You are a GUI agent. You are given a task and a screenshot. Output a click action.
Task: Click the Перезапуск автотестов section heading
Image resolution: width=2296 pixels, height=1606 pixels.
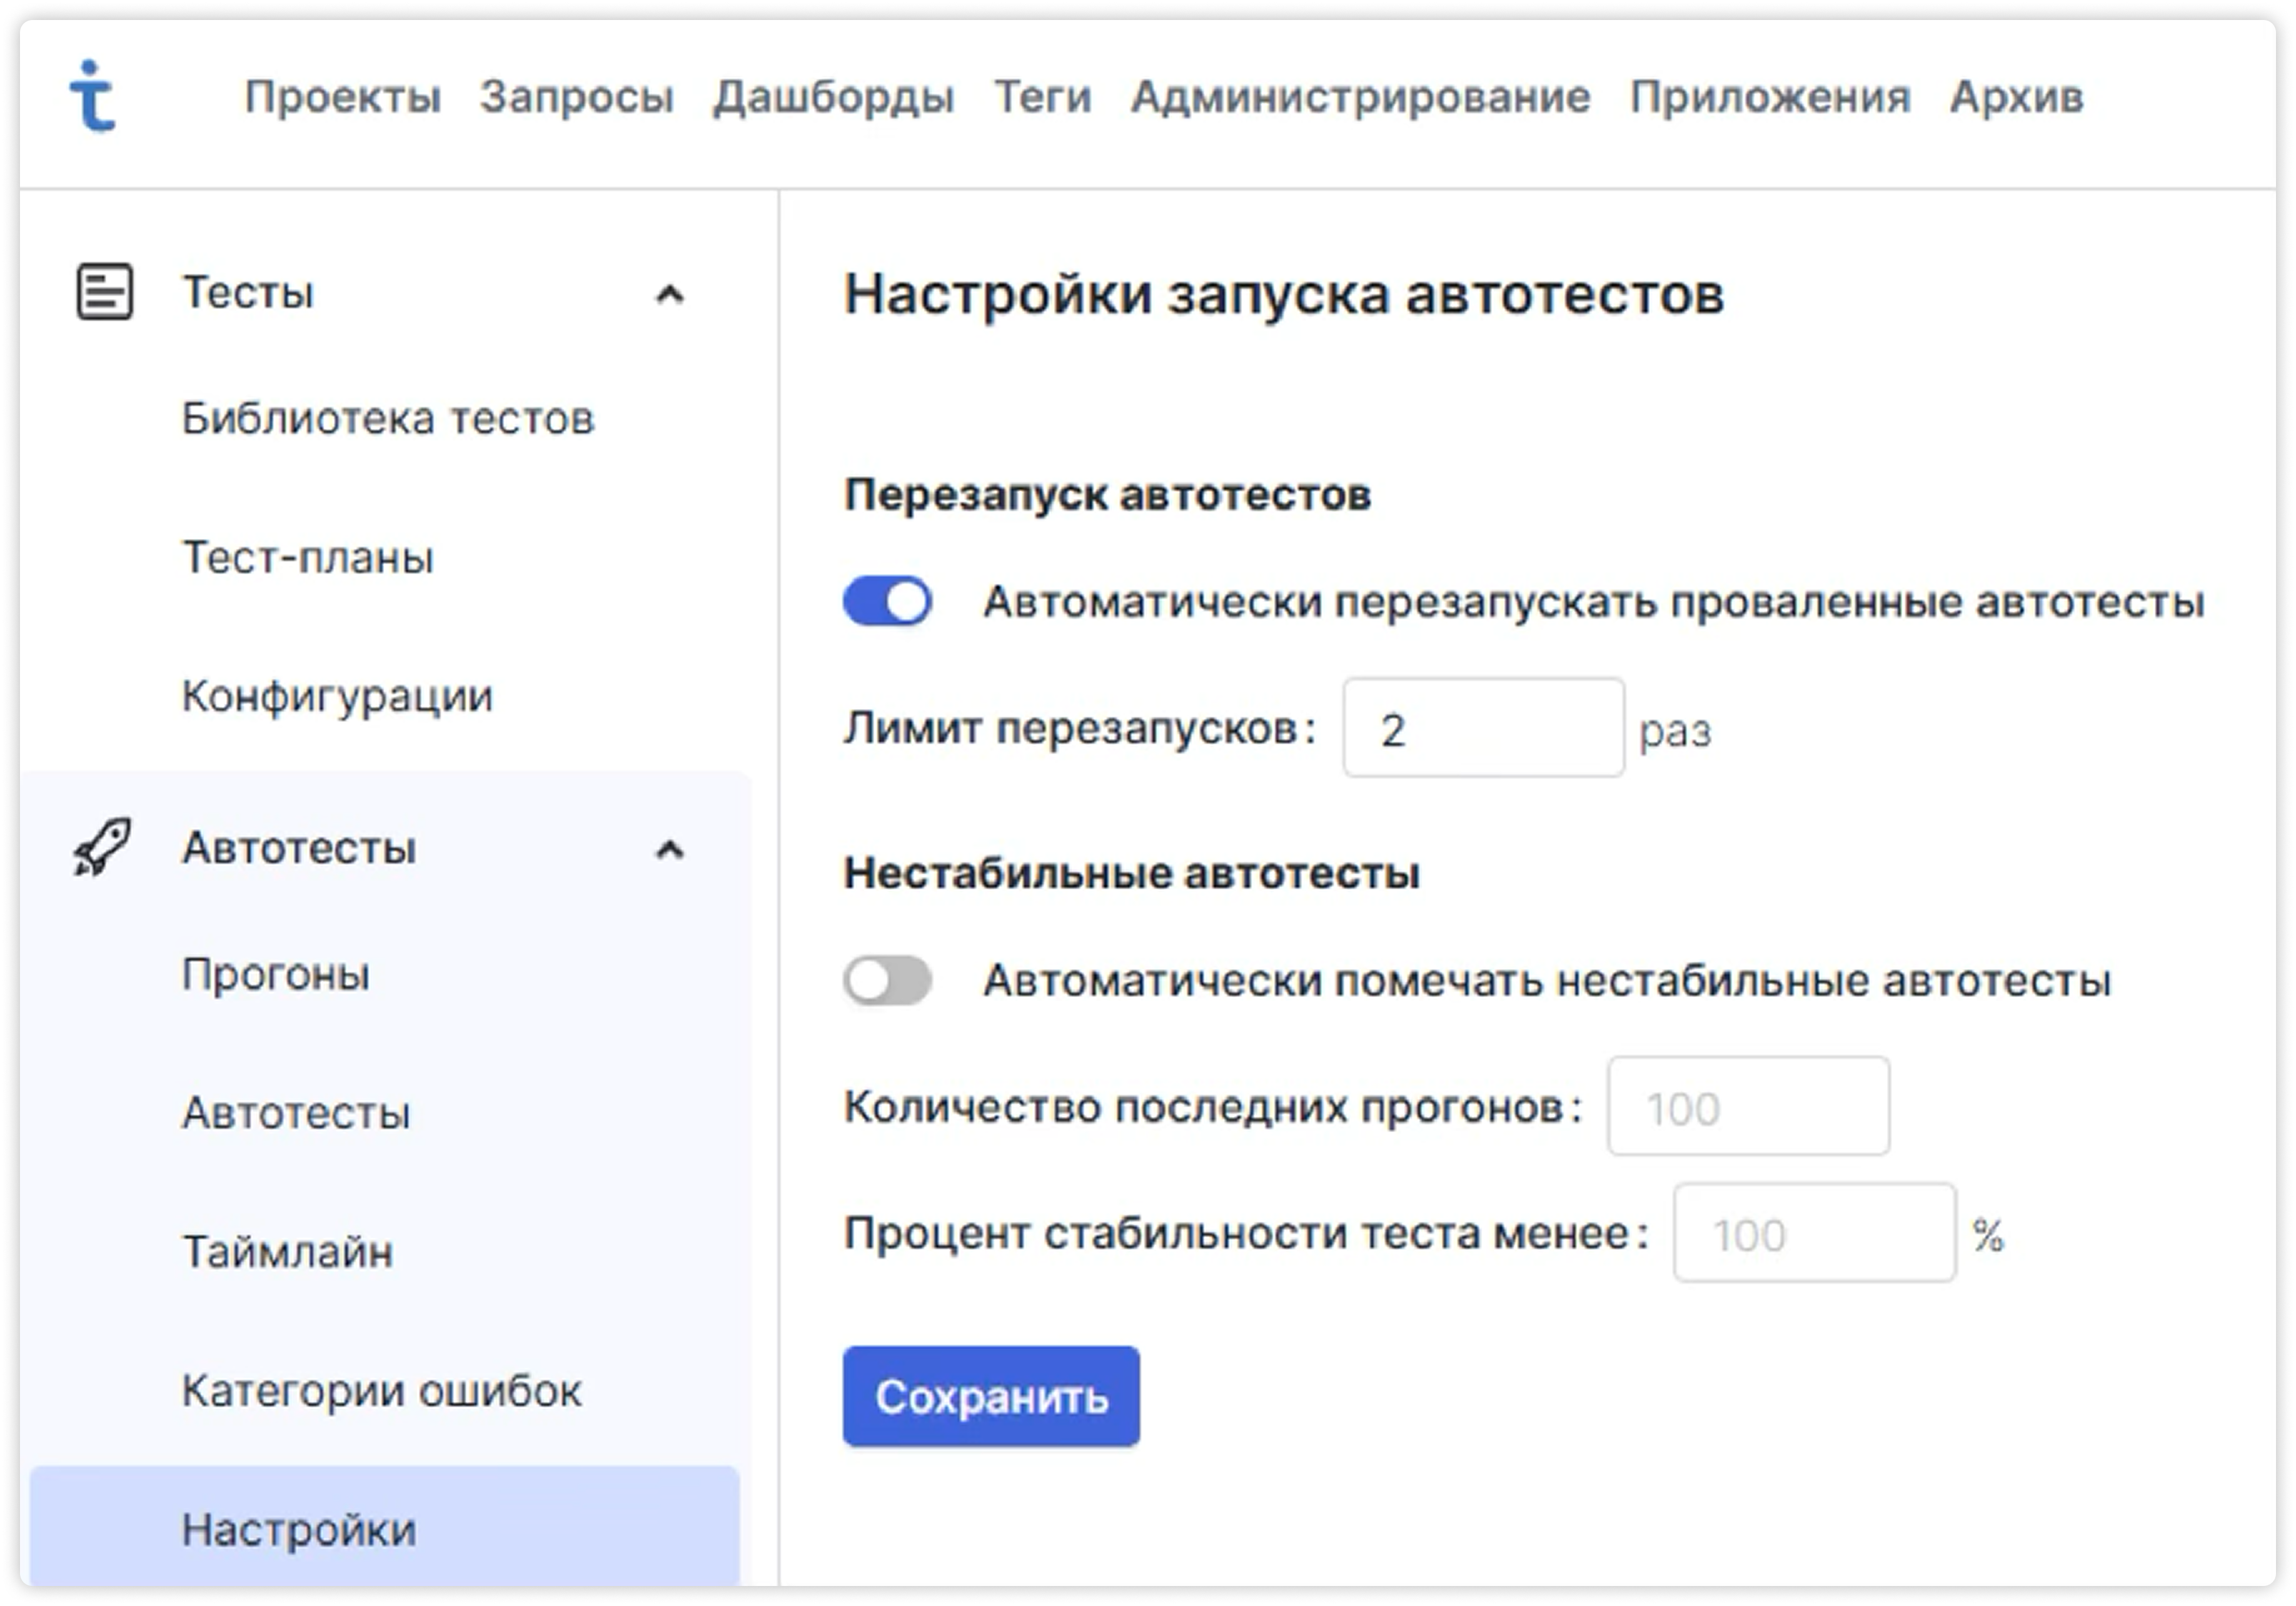[1107, 494]
